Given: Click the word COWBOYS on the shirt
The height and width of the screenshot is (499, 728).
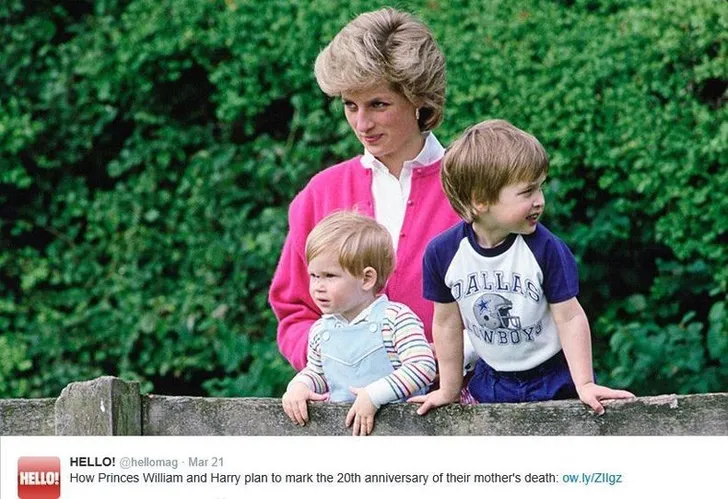Looking at the screenshot, I should pos(503,333).
